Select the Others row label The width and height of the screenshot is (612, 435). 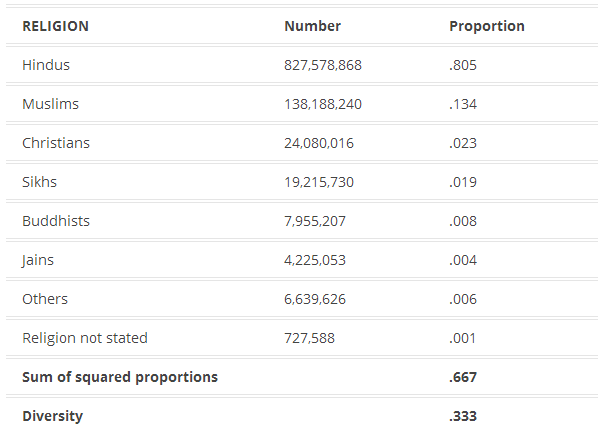[x=45, y=299]
